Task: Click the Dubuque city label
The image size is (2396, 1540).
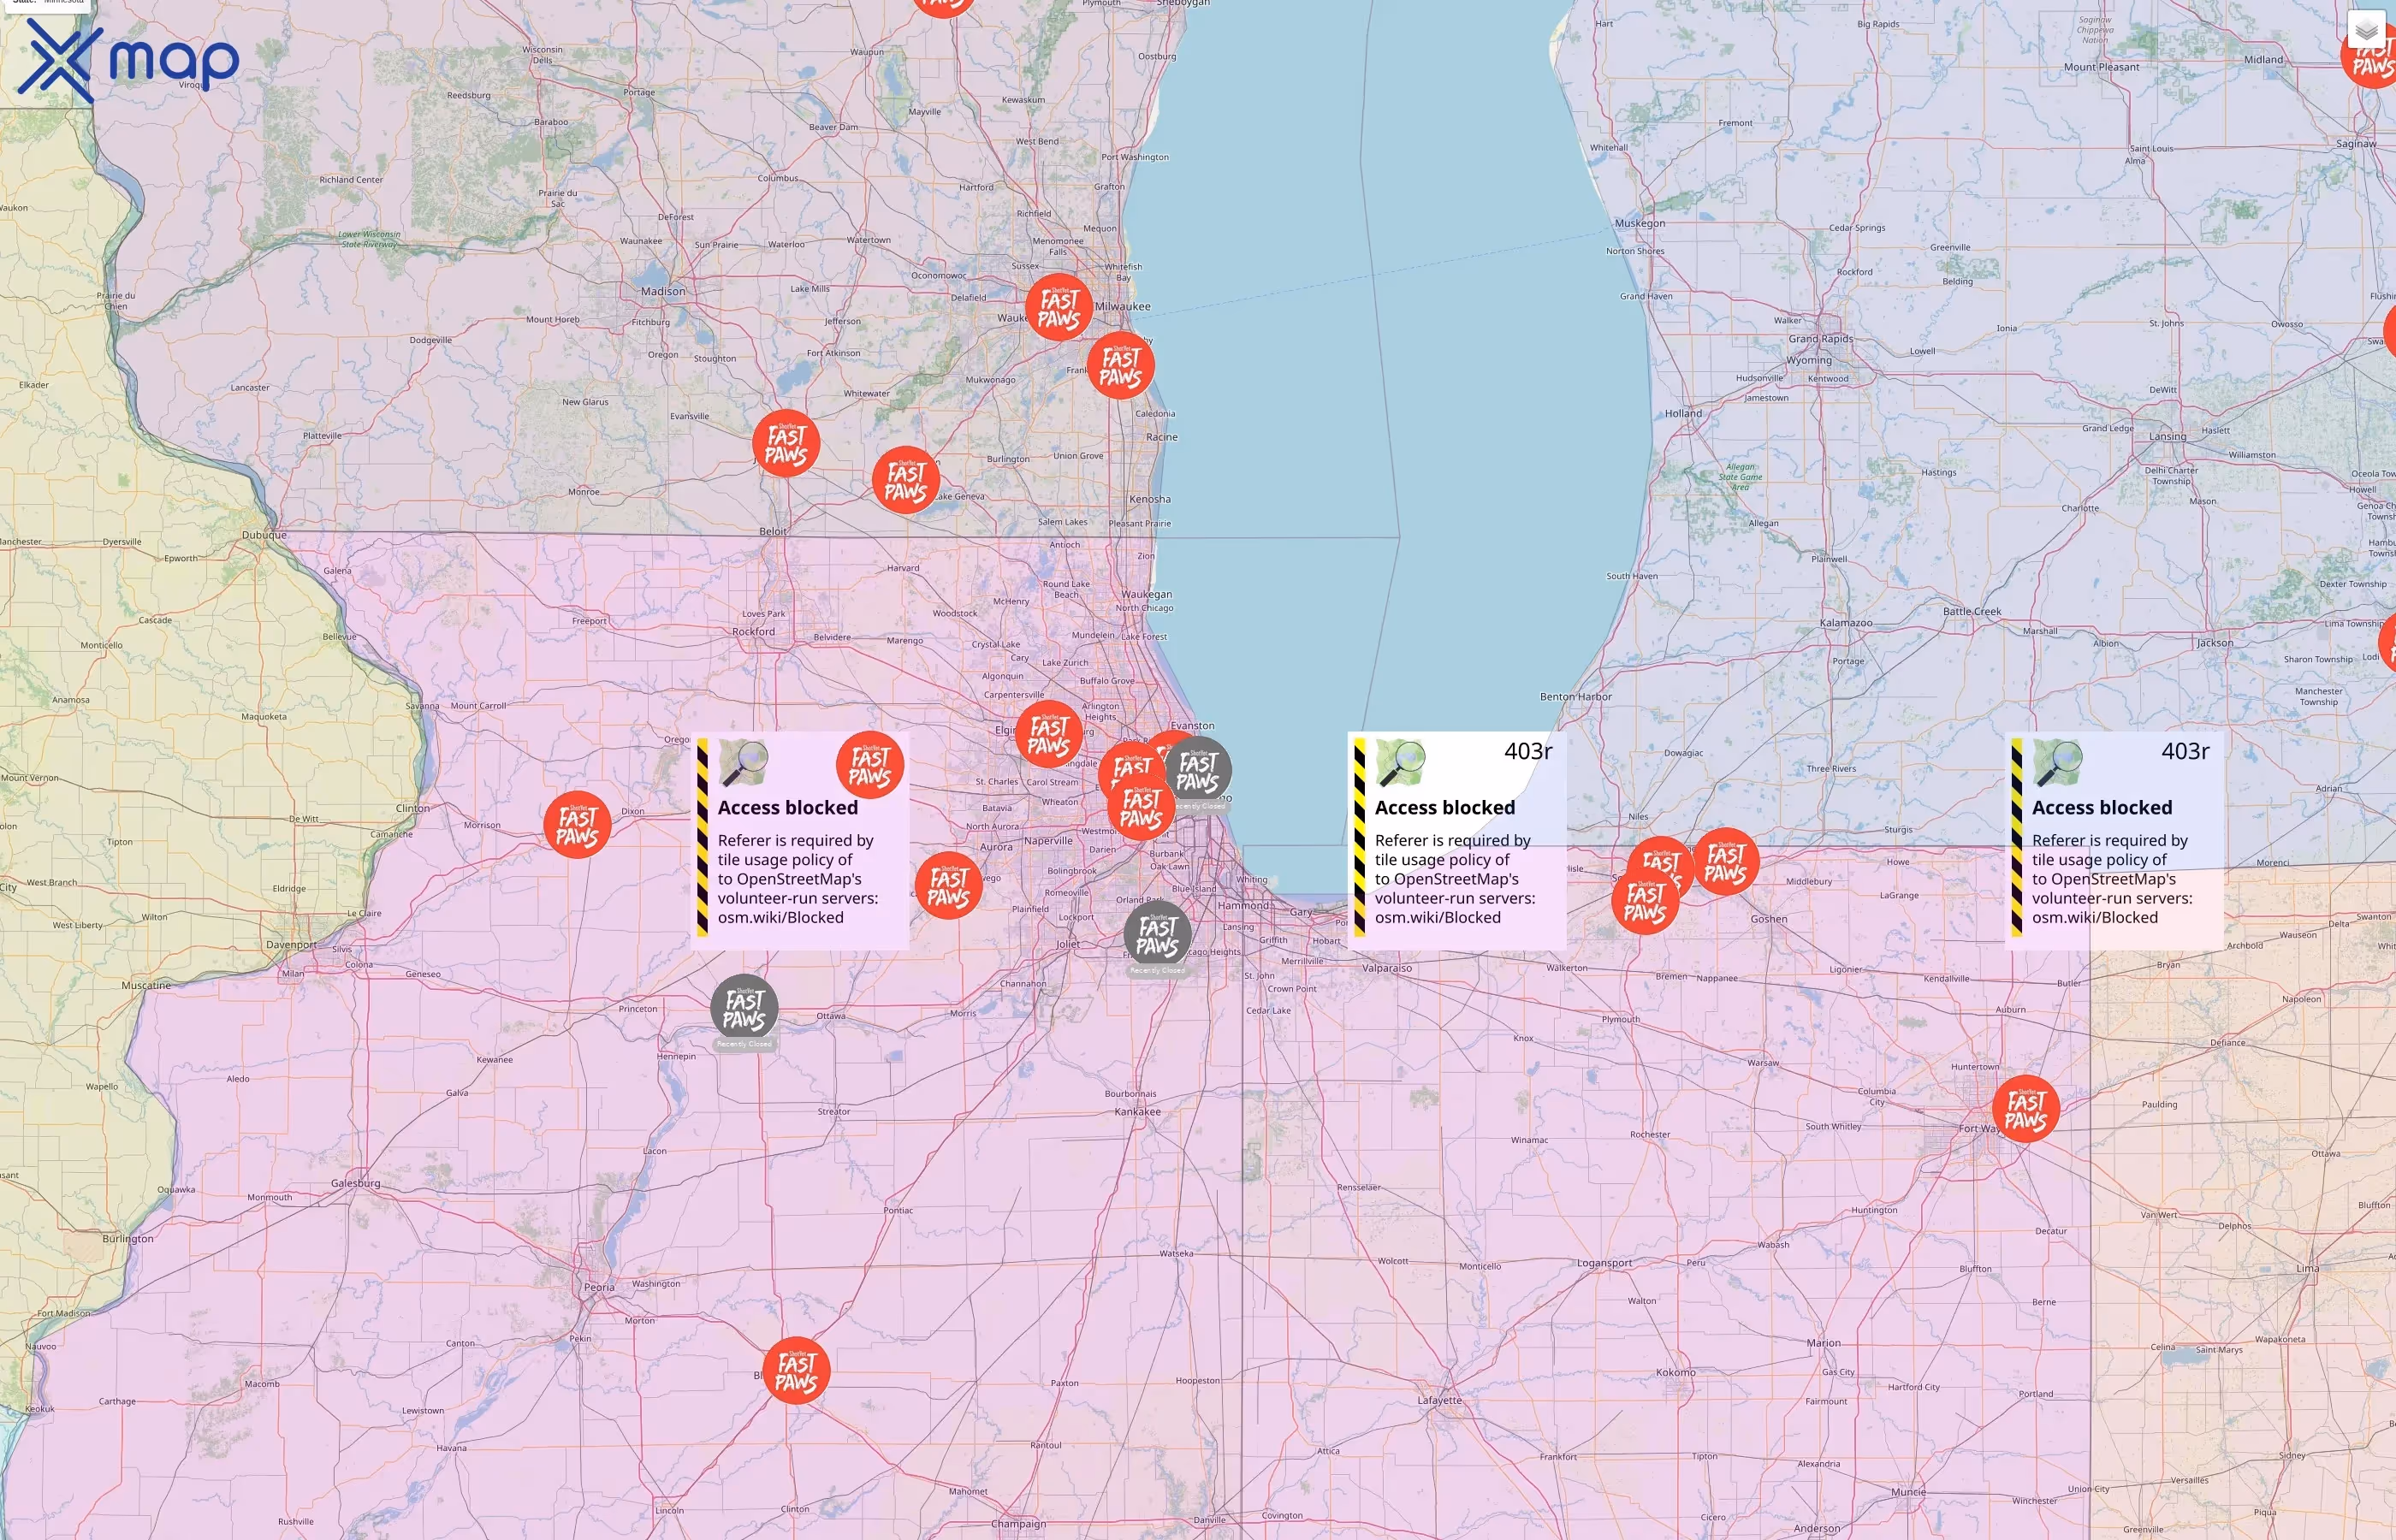Action: point(264,535)
